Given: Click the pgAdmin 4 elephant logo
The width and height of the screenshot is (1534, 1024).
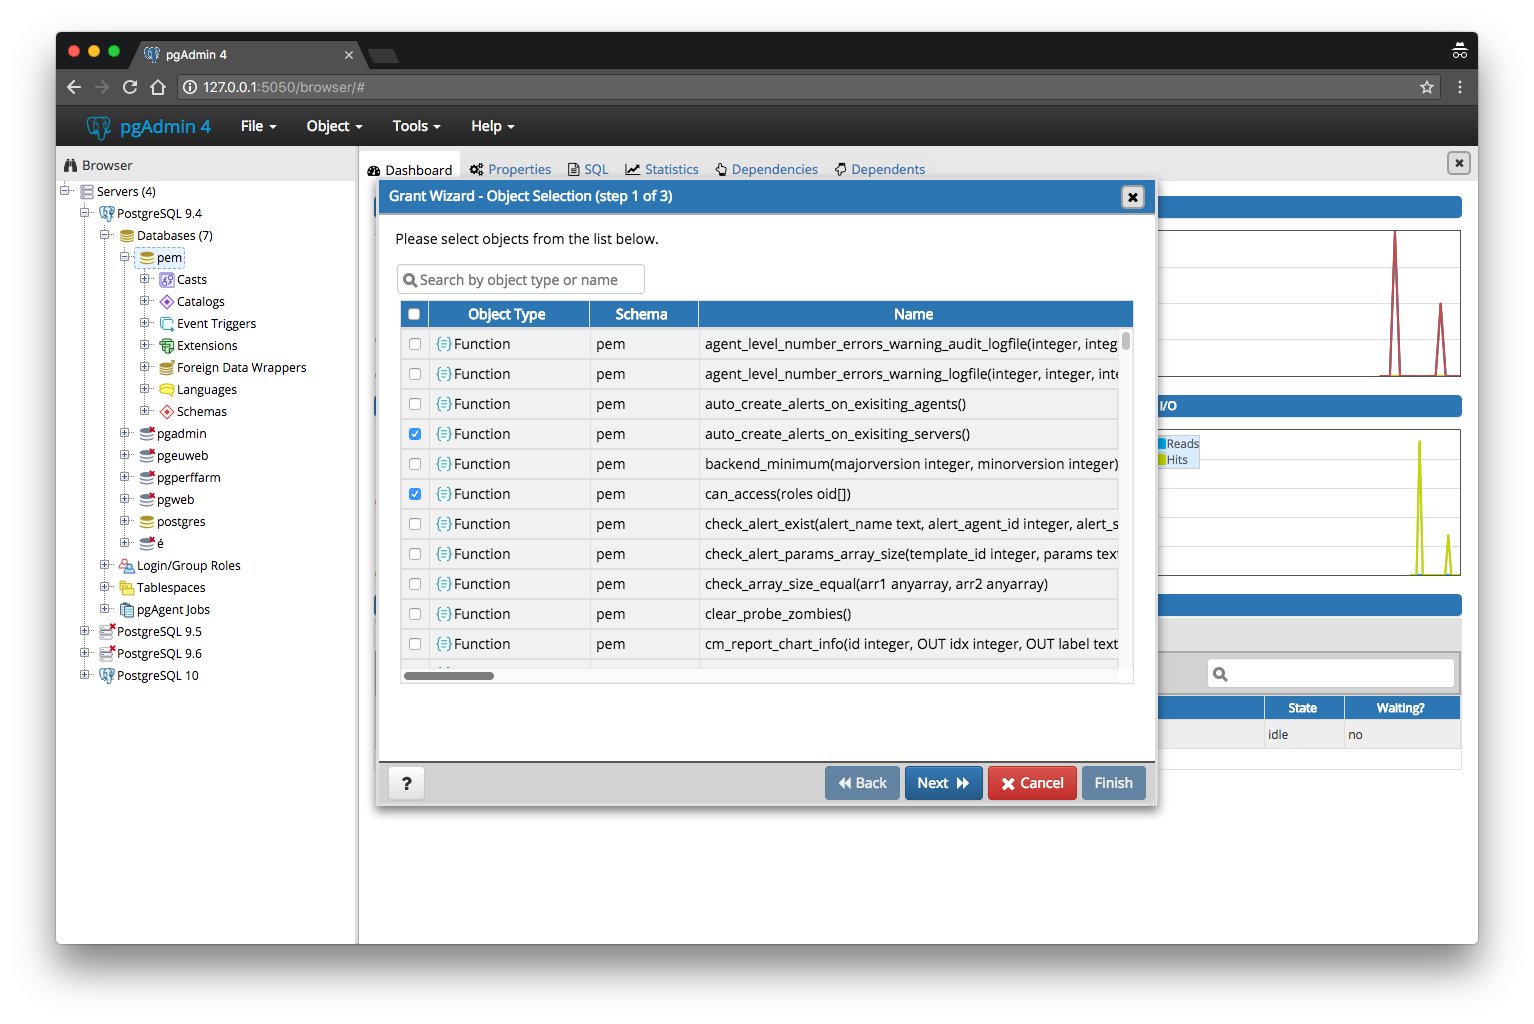Looking at the screenshot, I should click(99, 127).
